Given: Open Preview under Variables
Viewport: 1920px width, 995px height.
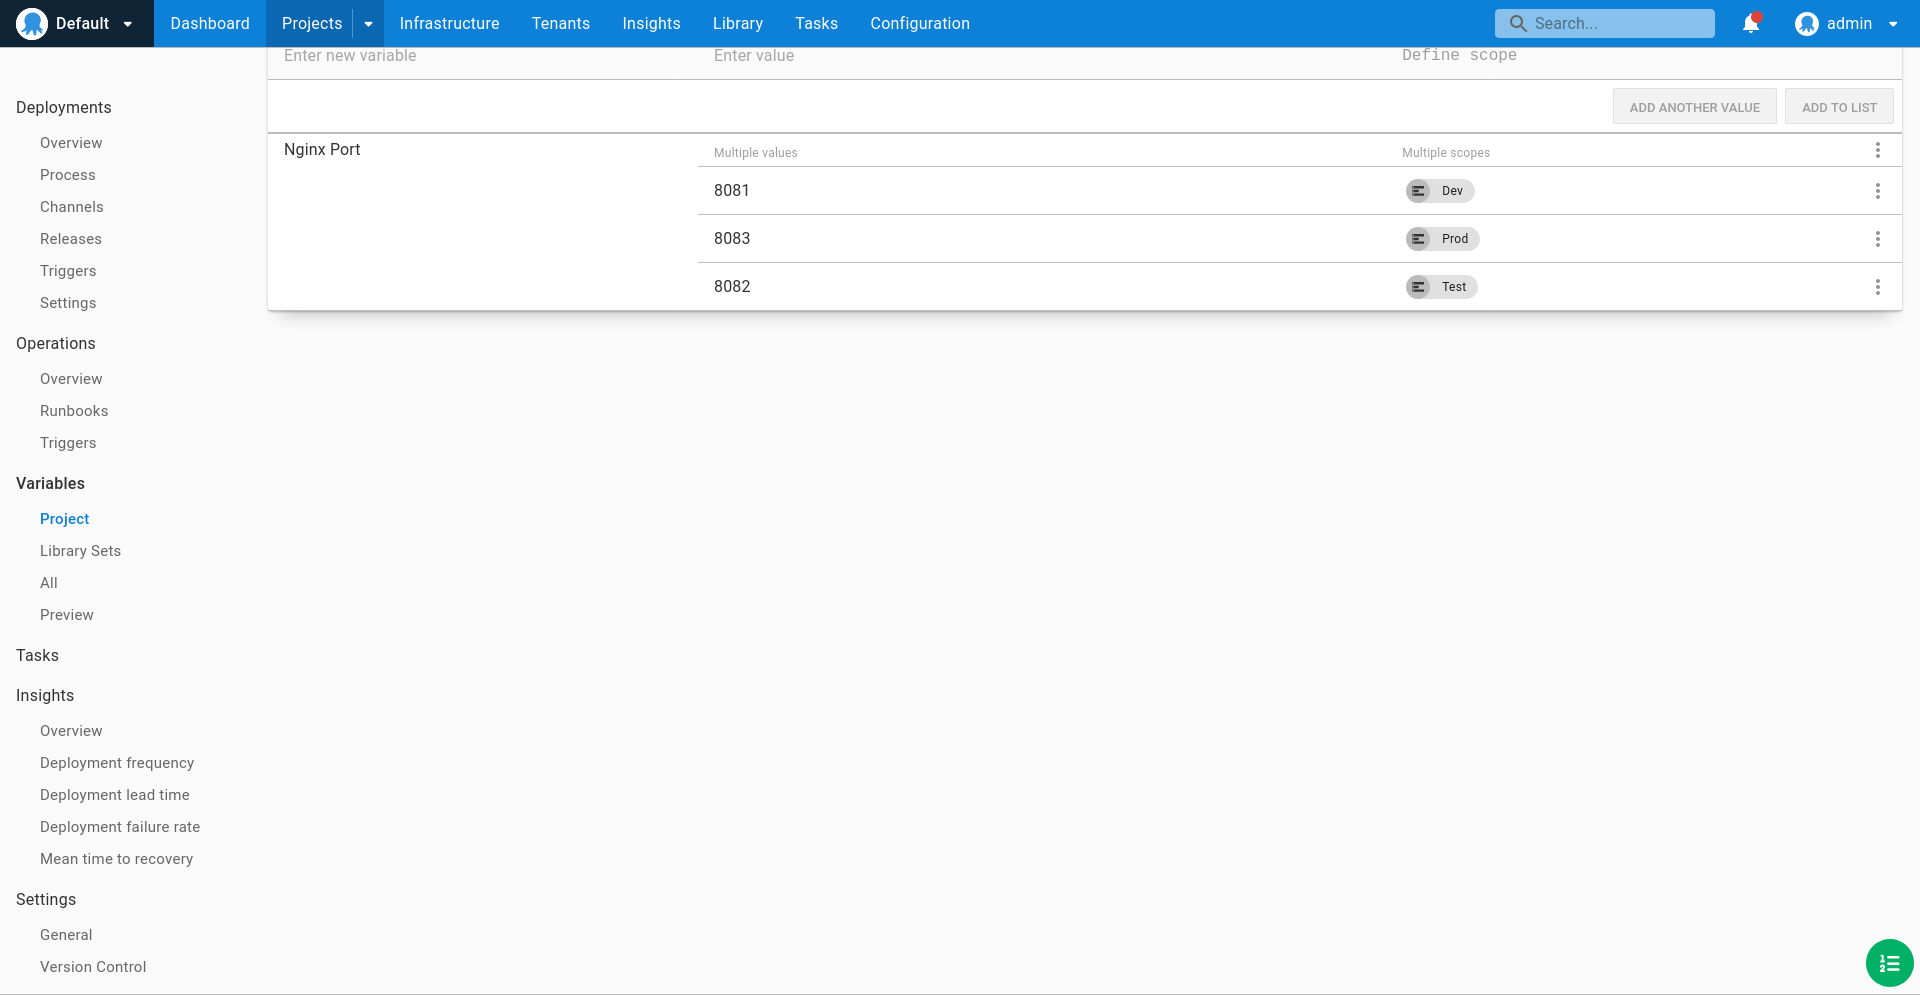Looking at the screenshot, I should click(67, 615).
